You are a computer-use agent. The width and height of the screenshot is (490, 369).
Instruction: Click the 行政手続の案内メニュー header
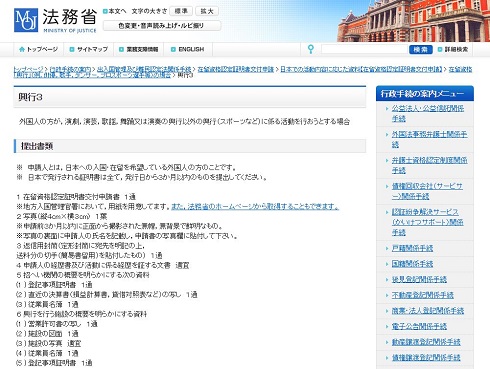point(425,94)
